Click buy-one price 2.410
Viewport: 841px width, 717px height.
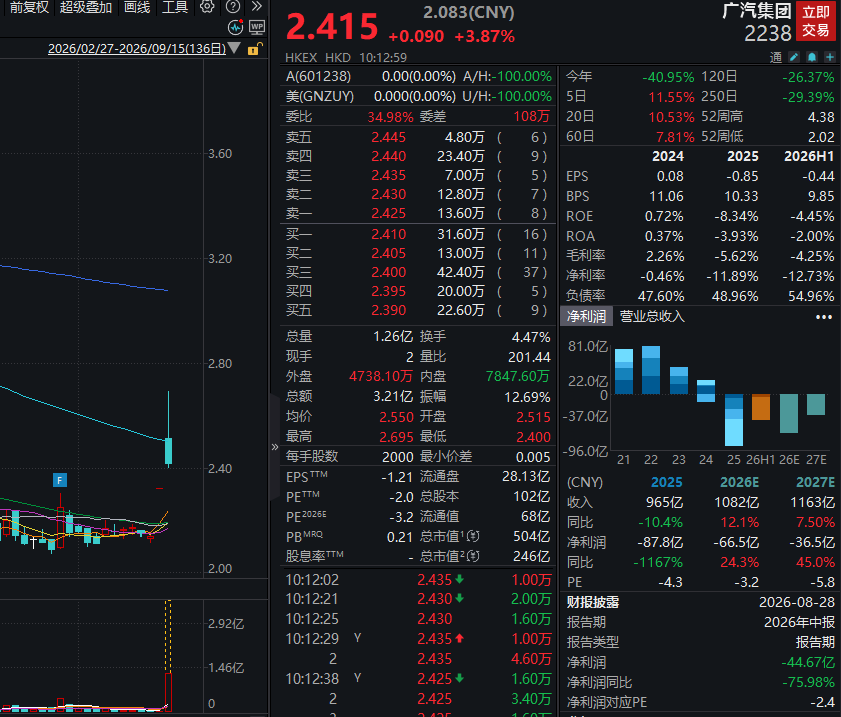coord(388,234)
